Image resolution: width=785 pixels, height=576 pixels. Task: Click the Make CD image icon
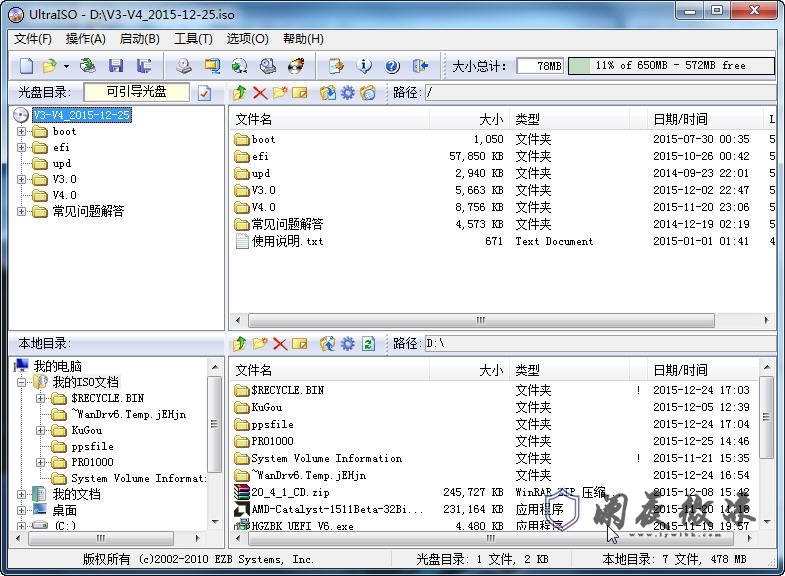184,66
